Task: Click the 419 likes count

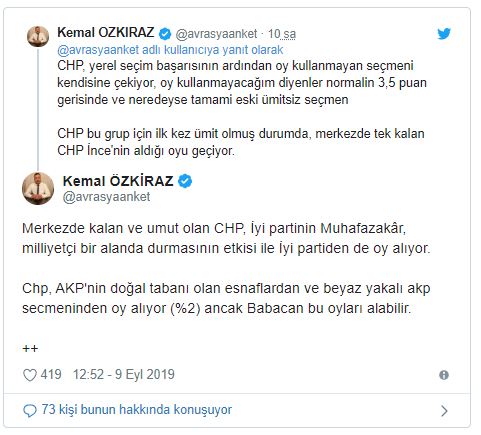Action: click(51, 375)
